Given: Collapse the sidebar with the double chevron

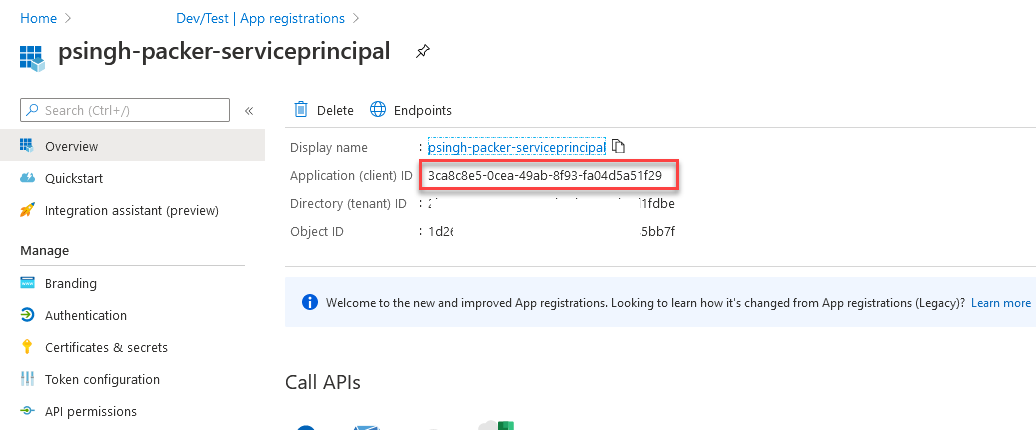Looking at the screenshot, I should [x=249, y=110].
